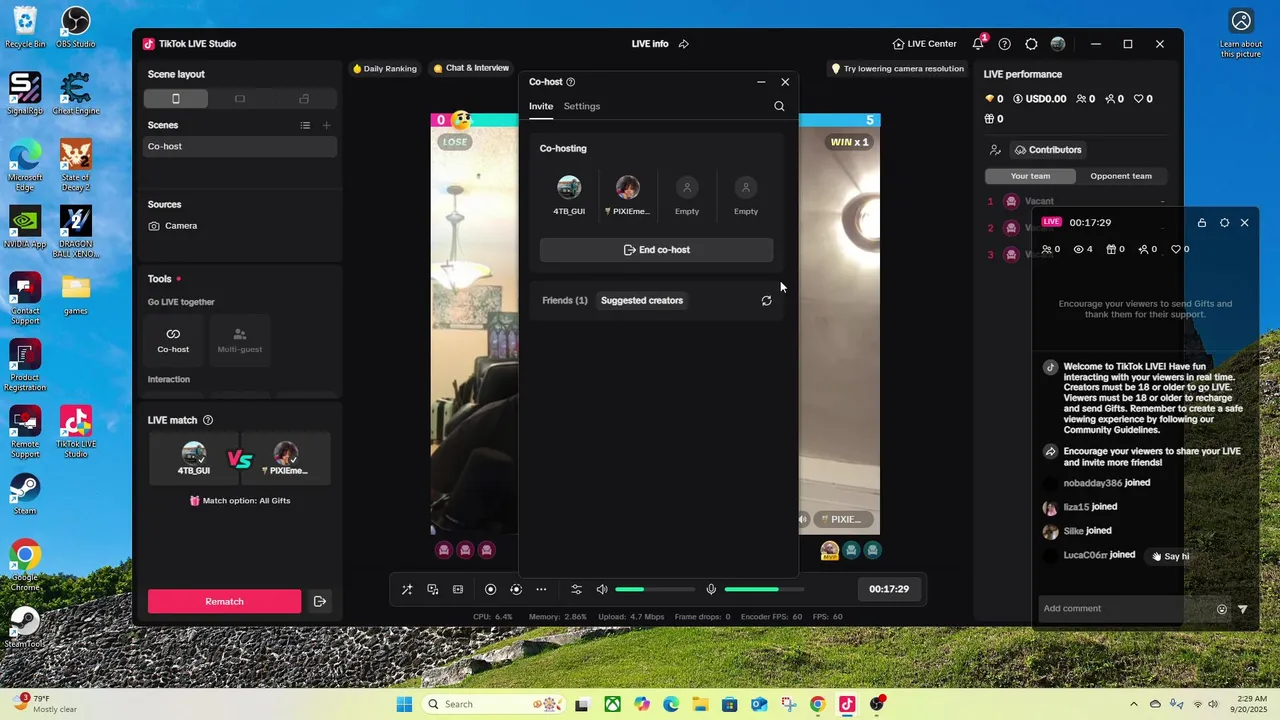Viewport: 1280px width, 720px height.
Task: Click the film clip icon in bottom toolbar
Action: tap(458, 590)
